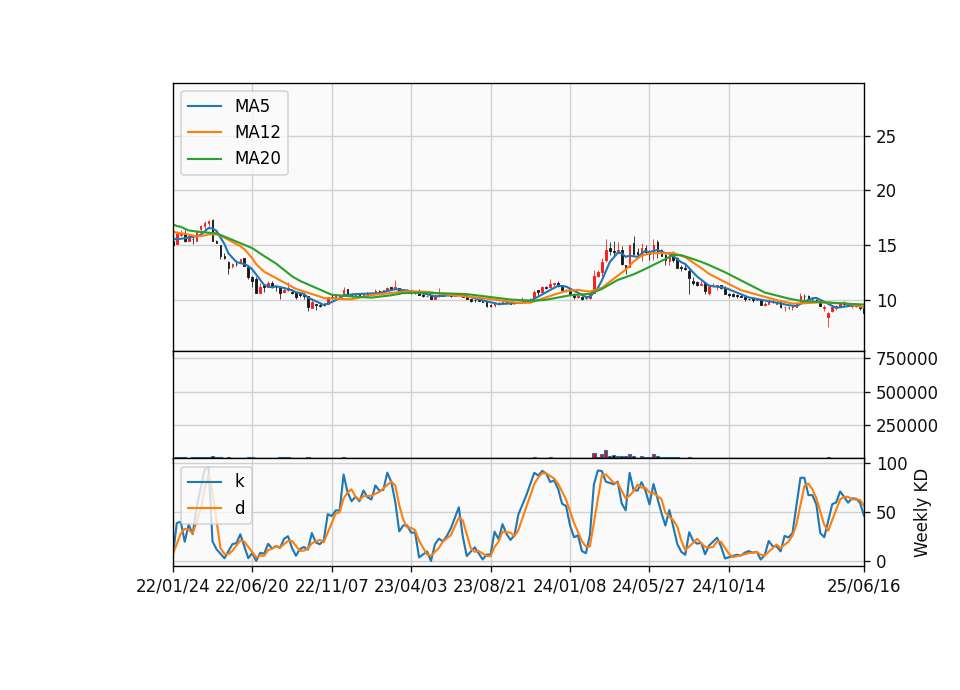Click the KD axis label 0
Screen dimensions: 960x690
coord(881,561)
